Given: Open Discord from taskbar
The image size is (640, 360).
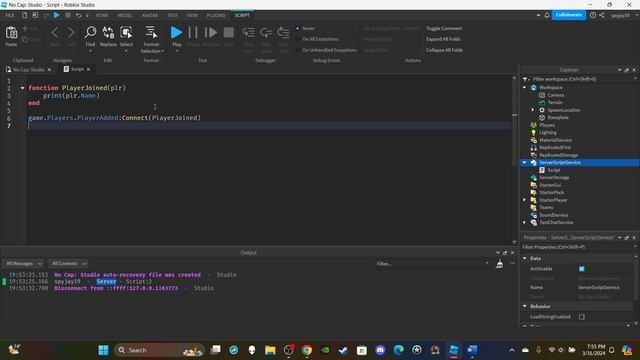Looking at the screenshot, I should point(380,350).
